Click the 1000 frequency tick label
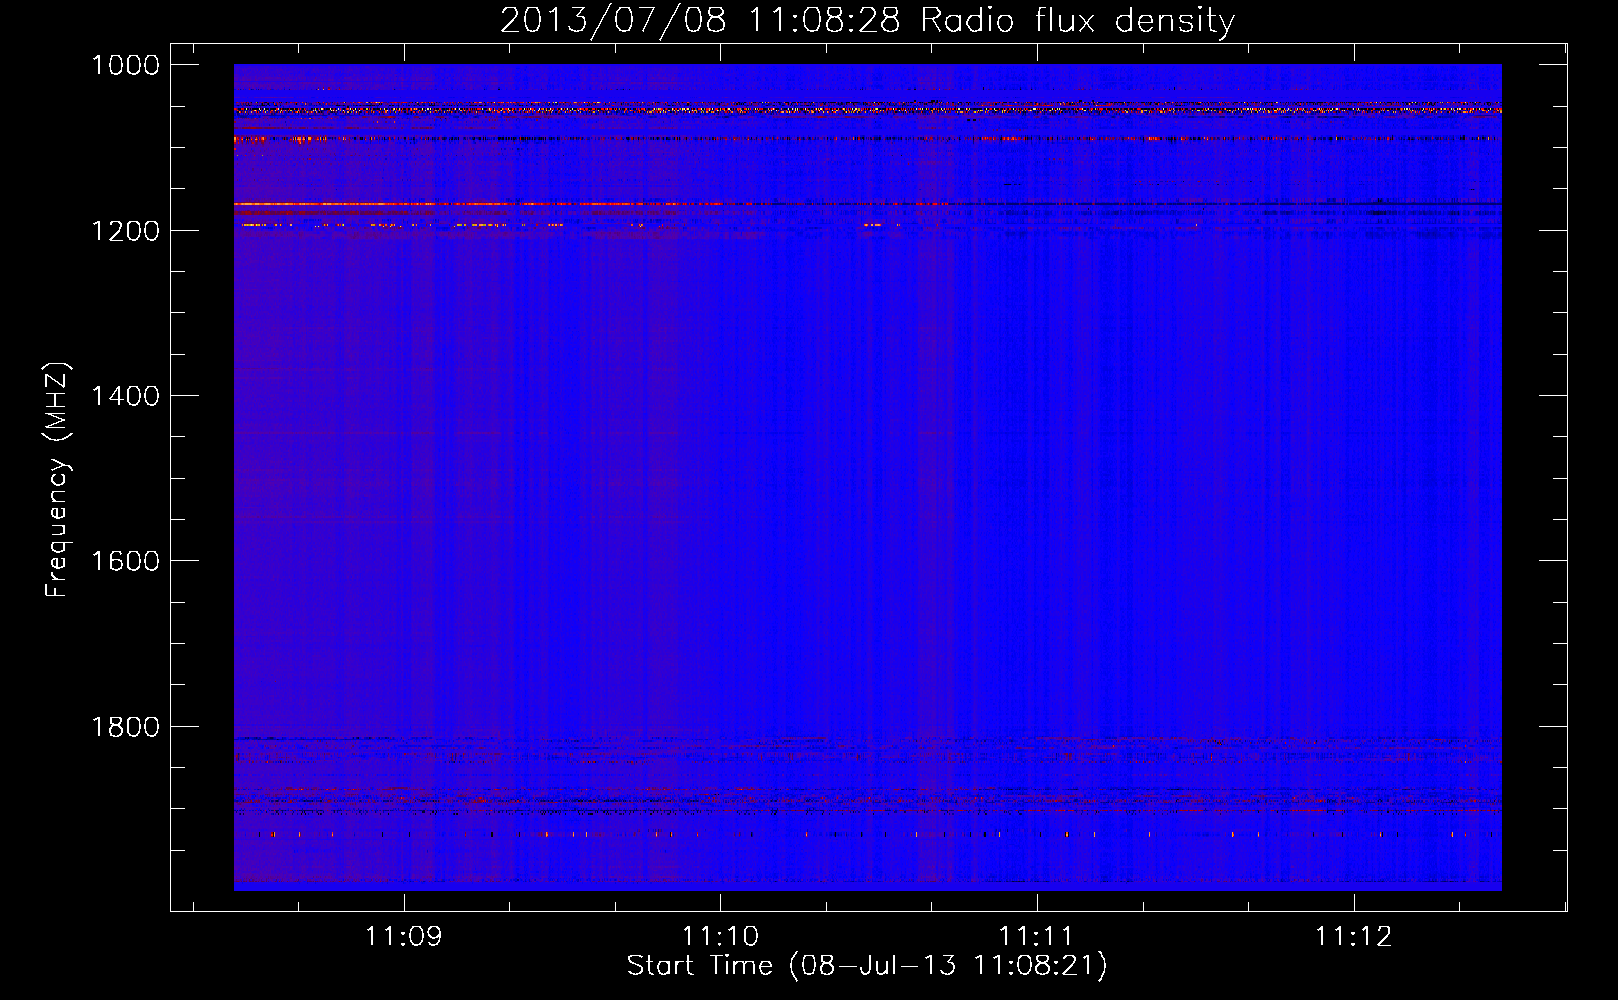Screen dimensions: 1618x1000 (x=125, y=65)
